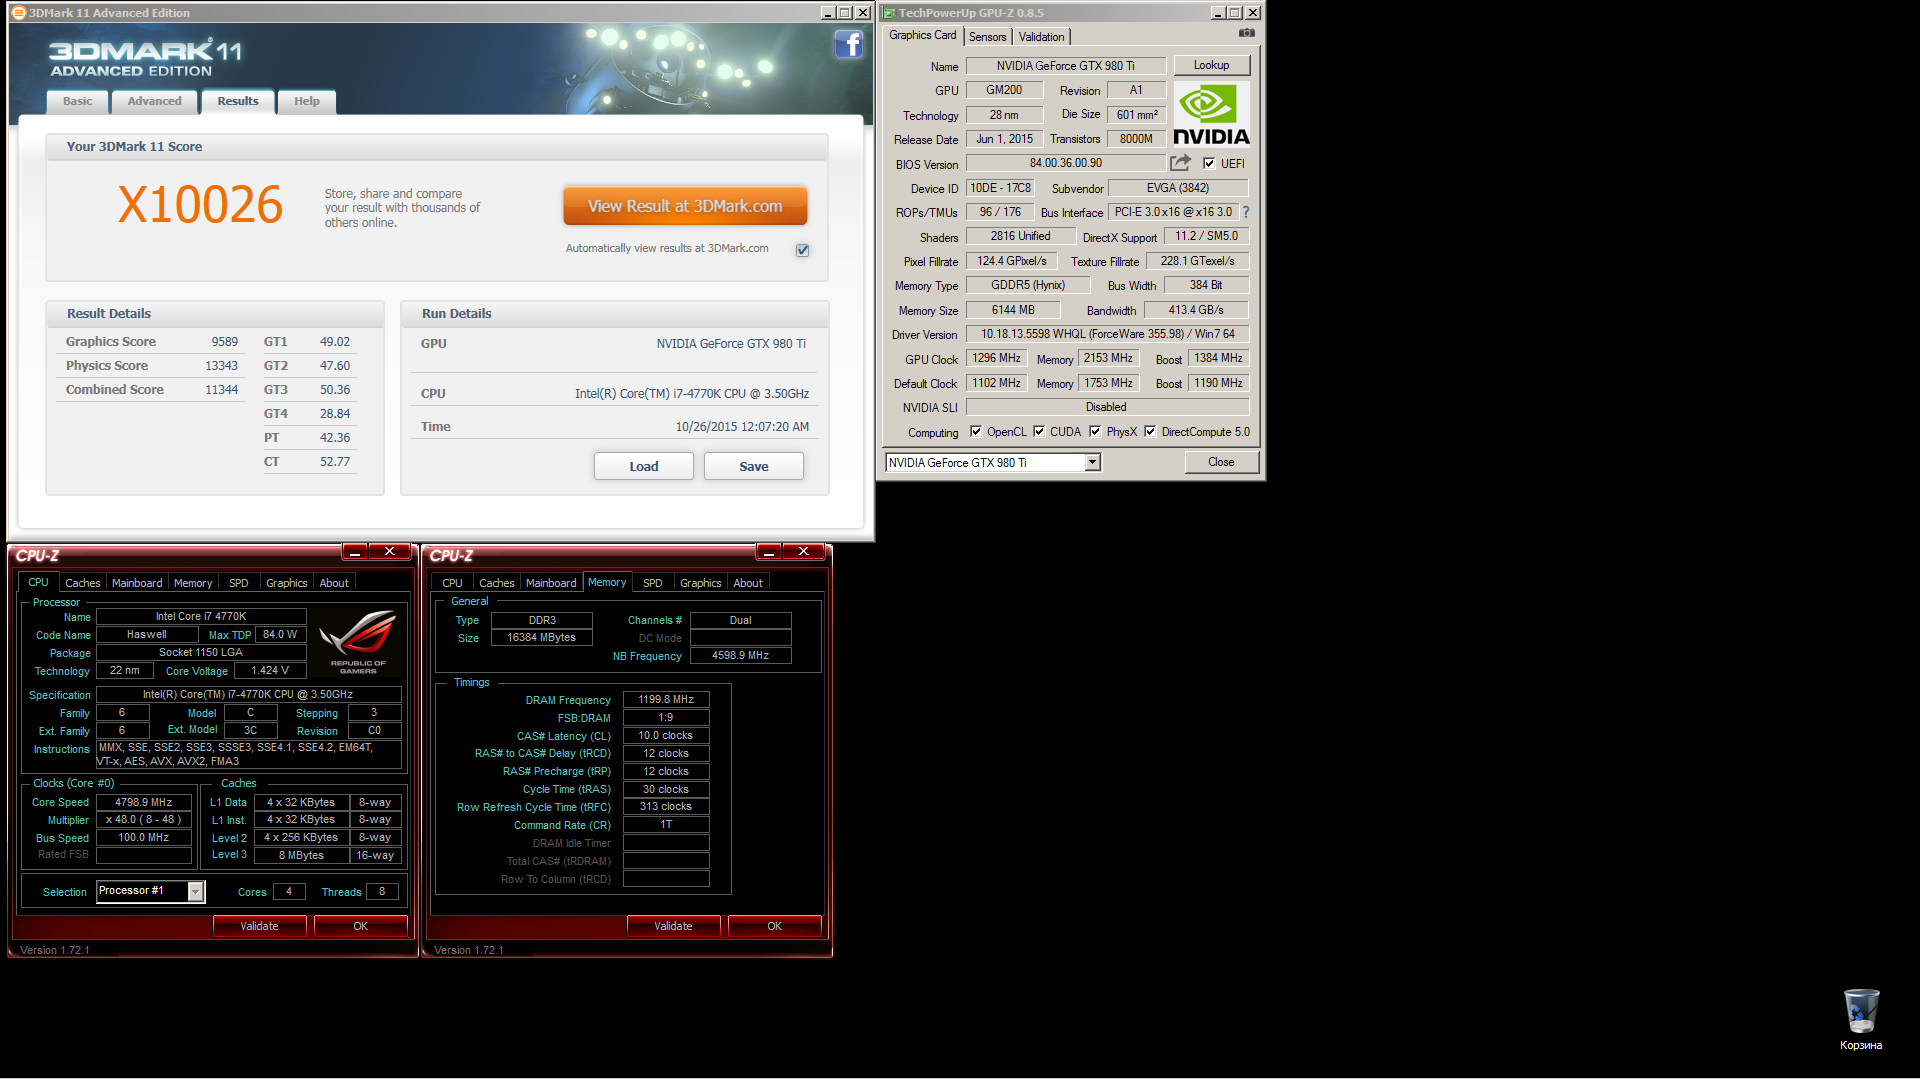Click the Physics Score value 13343
Viewport: 1920px width, 1080px height.
pyautogui.click(x=221, y=366)
